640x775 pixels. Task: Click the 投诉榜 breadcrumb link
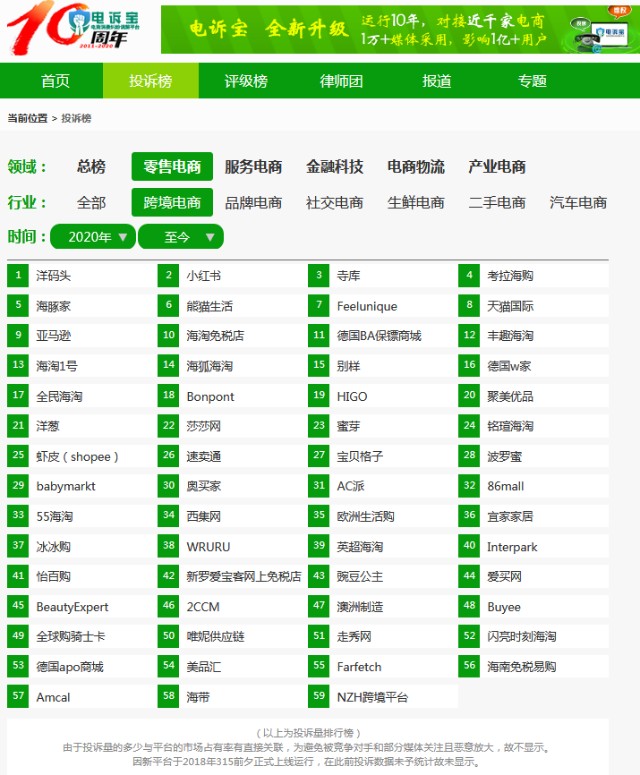tap(76, 118)
